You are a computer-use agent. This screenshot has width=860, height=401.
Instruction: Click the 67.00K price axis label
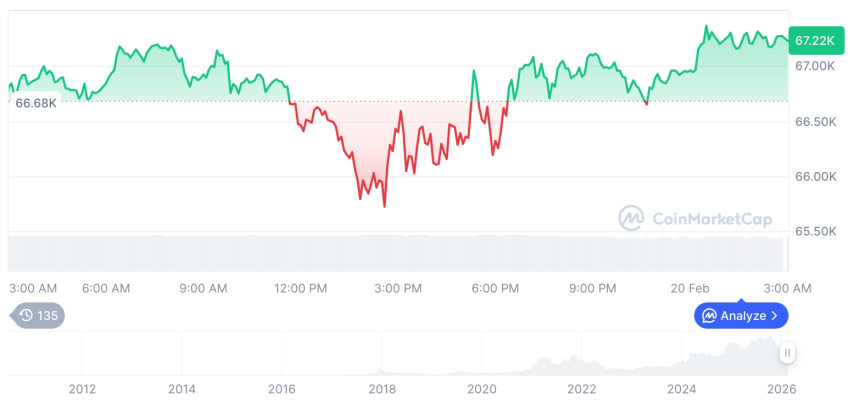(814, 66)
